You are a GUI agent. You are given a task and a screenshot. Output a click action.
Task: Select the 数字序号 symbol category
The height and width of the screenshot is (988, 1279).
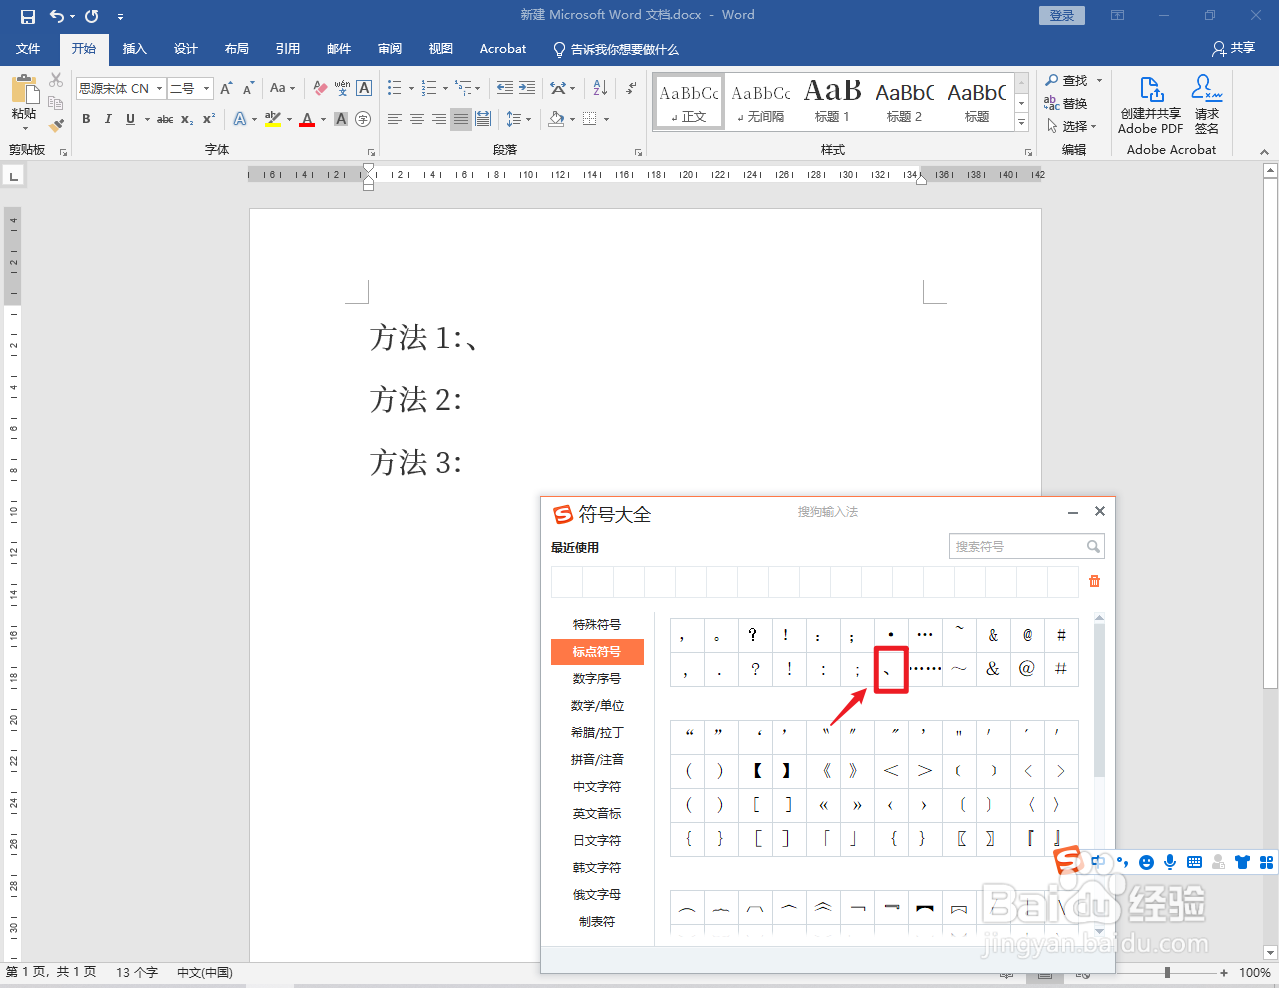pos(597,677)
